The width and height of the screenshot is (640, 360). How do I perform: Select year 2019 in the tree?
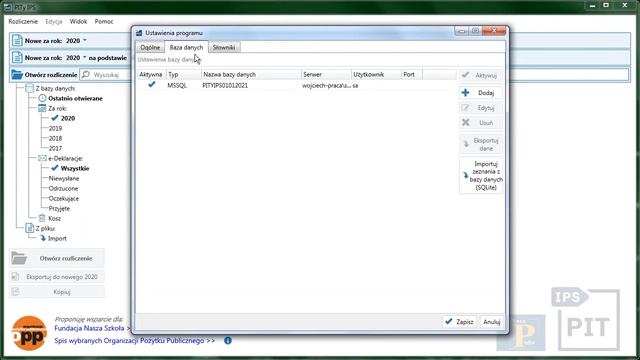(55, 128)
